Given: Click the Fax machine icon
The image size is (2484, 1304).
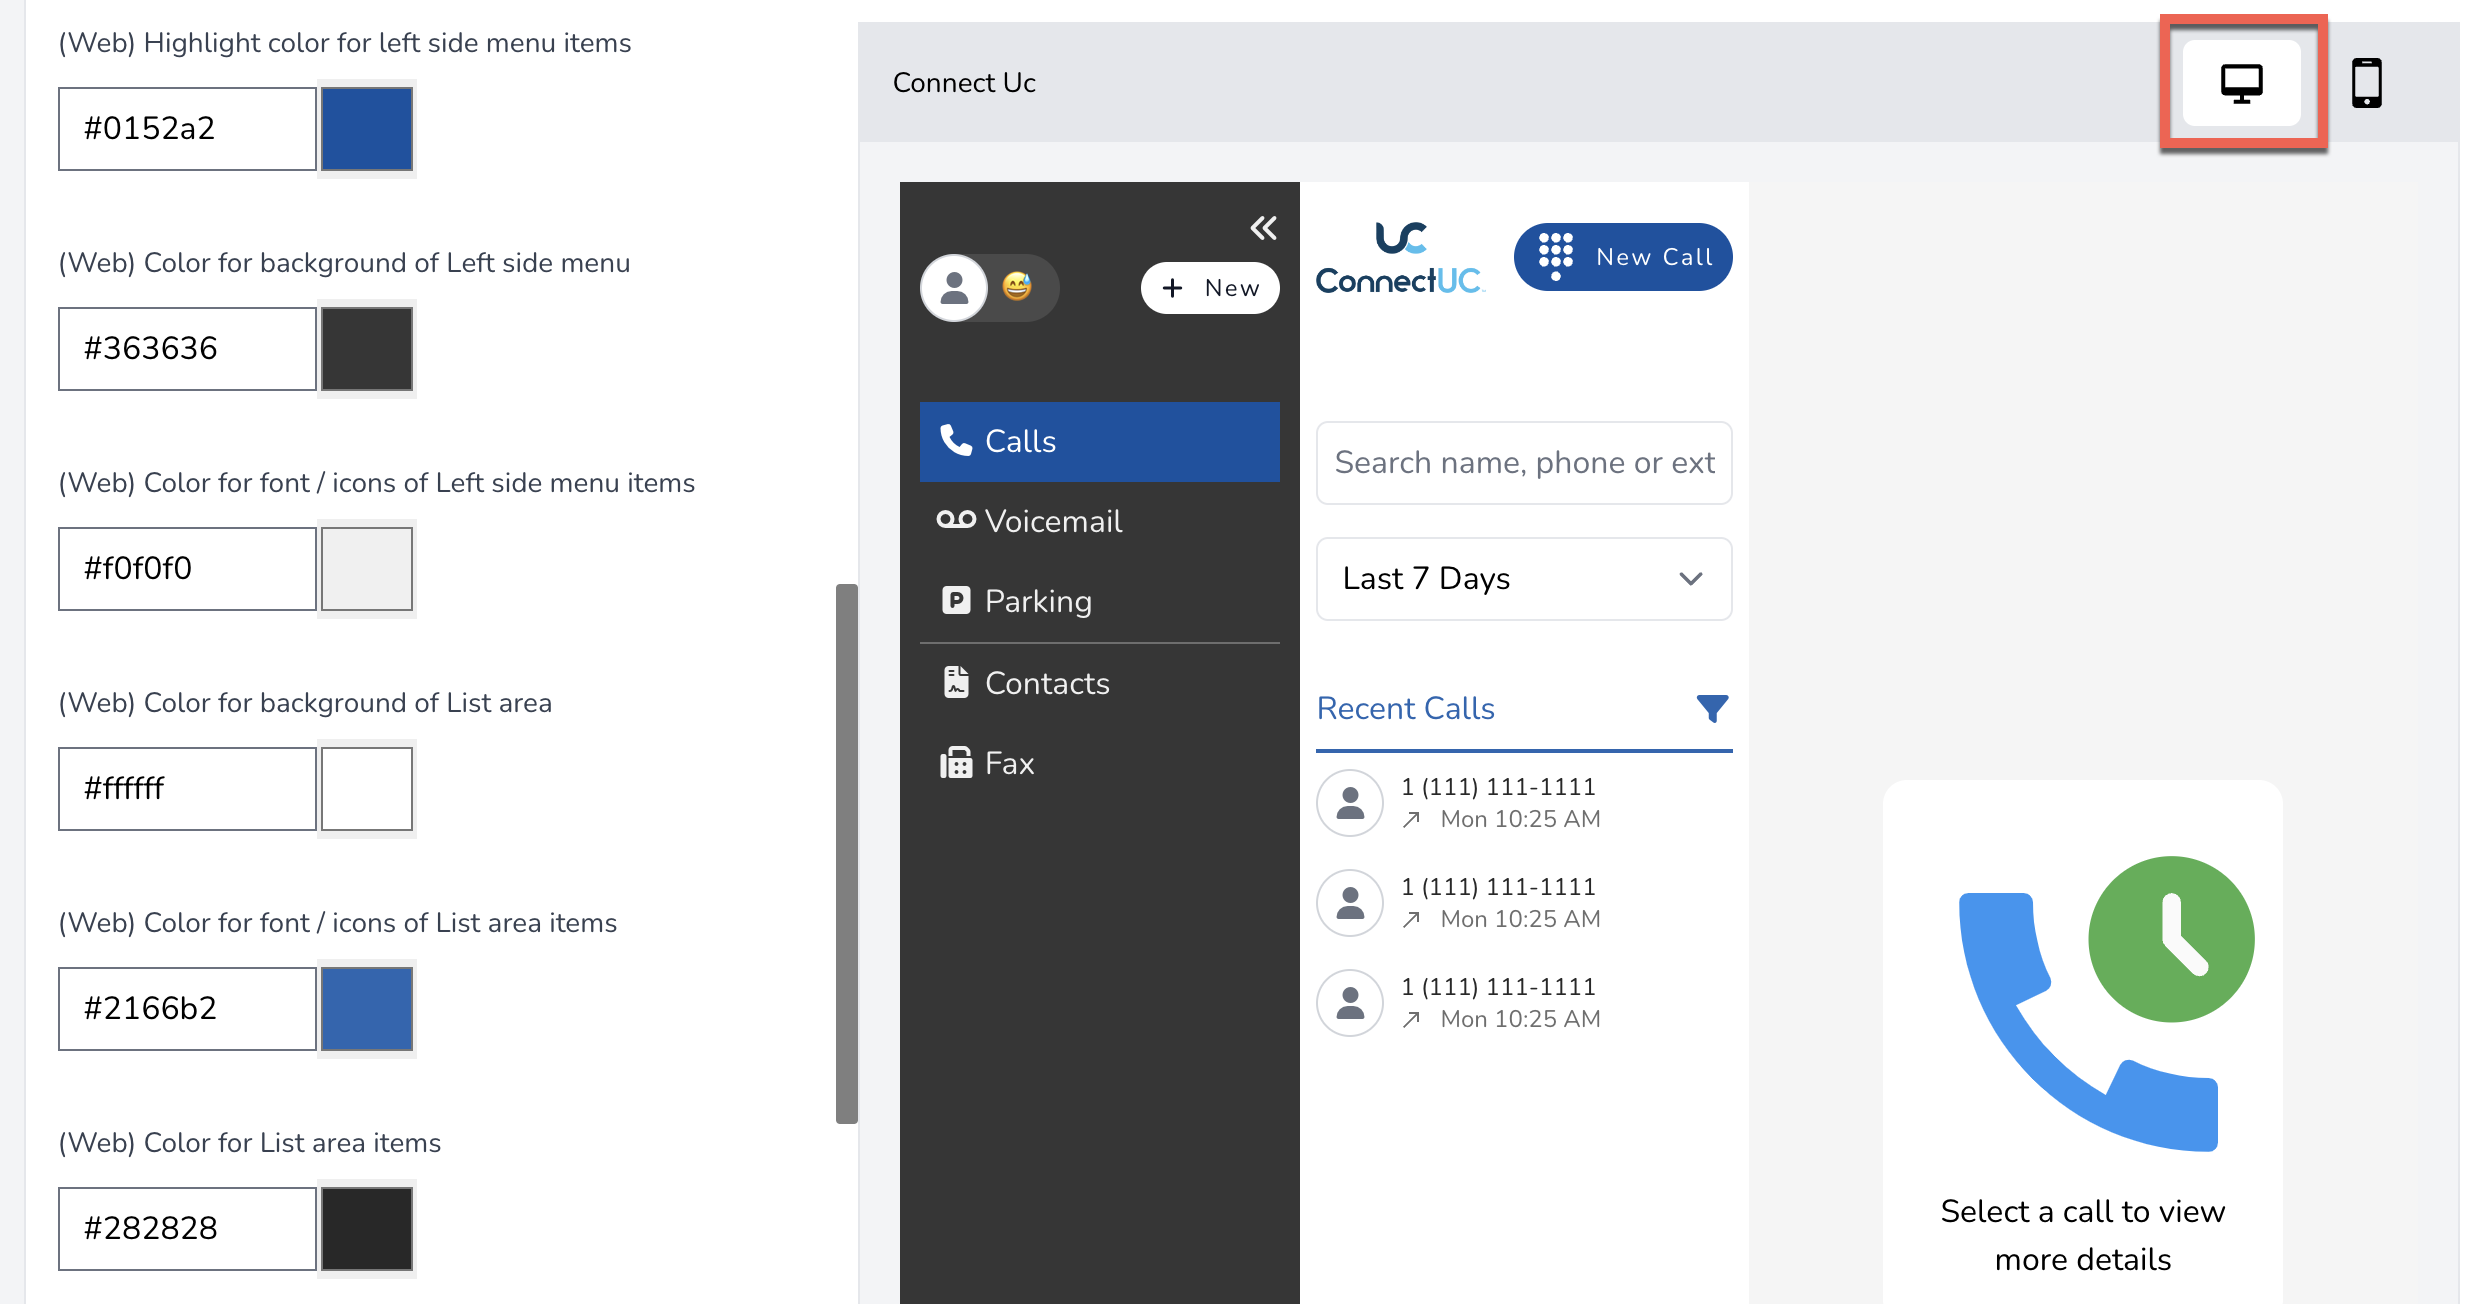Looking at the screenshot, I should pyautogui.click(x=956, y=763).
